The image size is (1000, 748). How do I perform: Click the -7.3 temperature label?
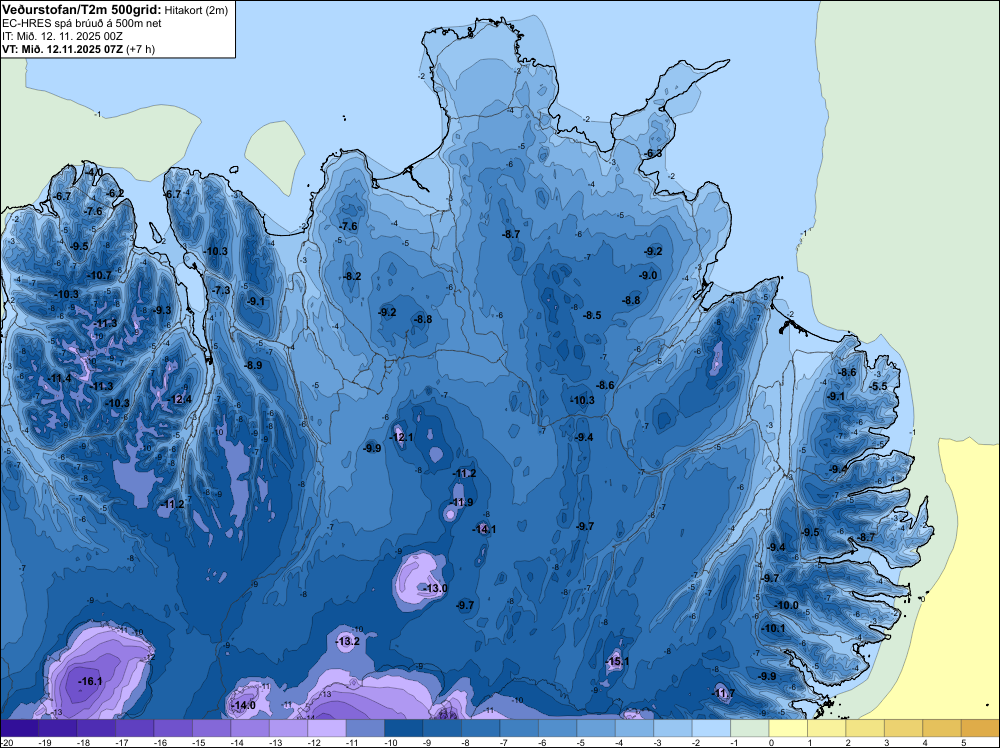[221, 290]
